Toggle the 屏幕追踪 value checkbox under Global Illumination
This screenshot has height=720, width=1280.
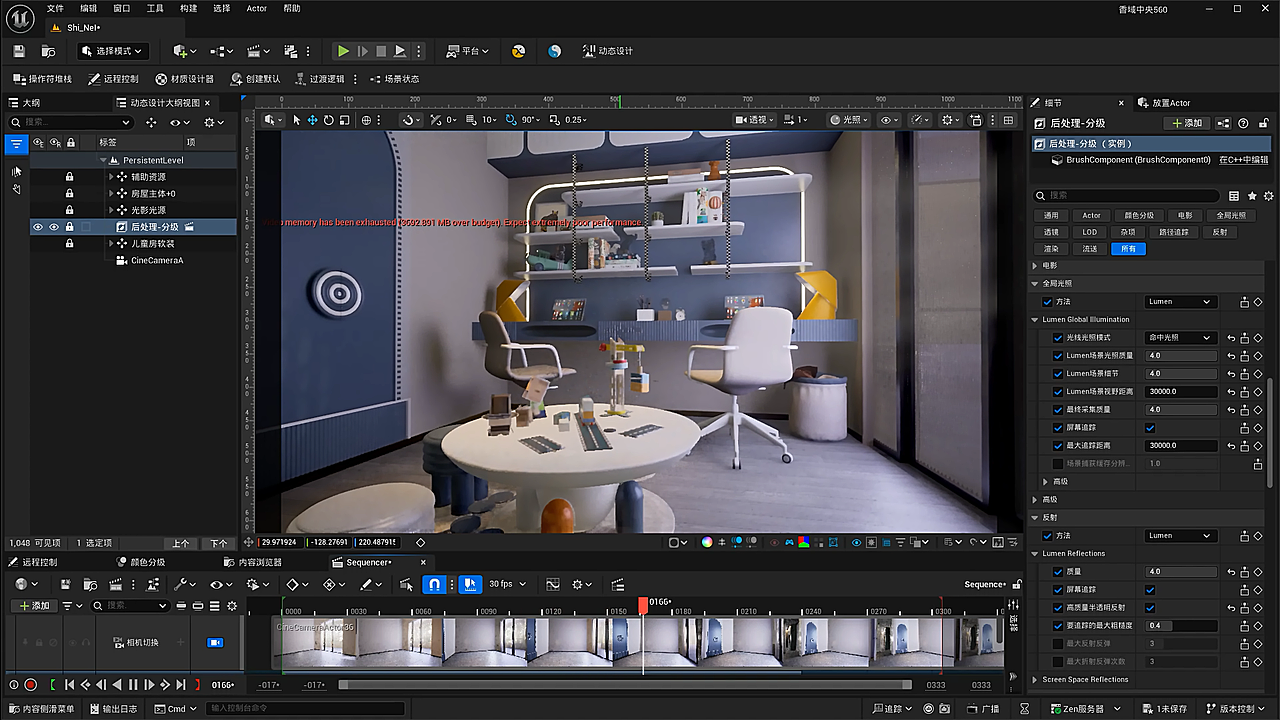pyautogui.click(x=1150, y=428)
